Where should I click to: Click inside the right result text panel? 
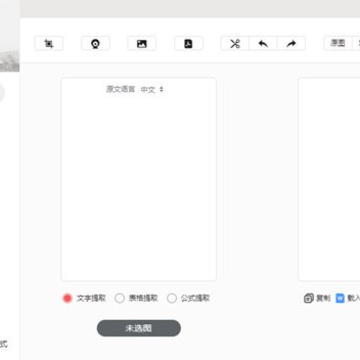pos(329,179)
